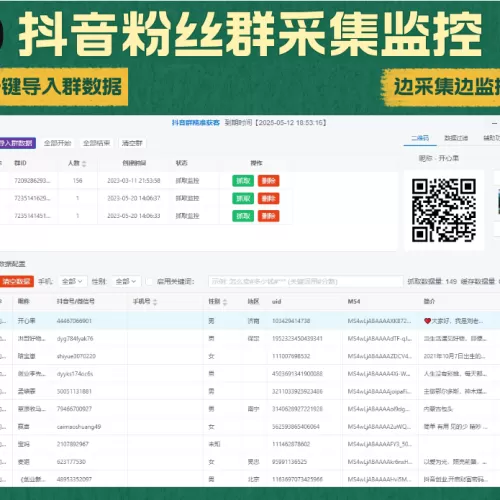Click 删除 for group 7235141451
Screen dimensions: 500x500
pos(268,216)
